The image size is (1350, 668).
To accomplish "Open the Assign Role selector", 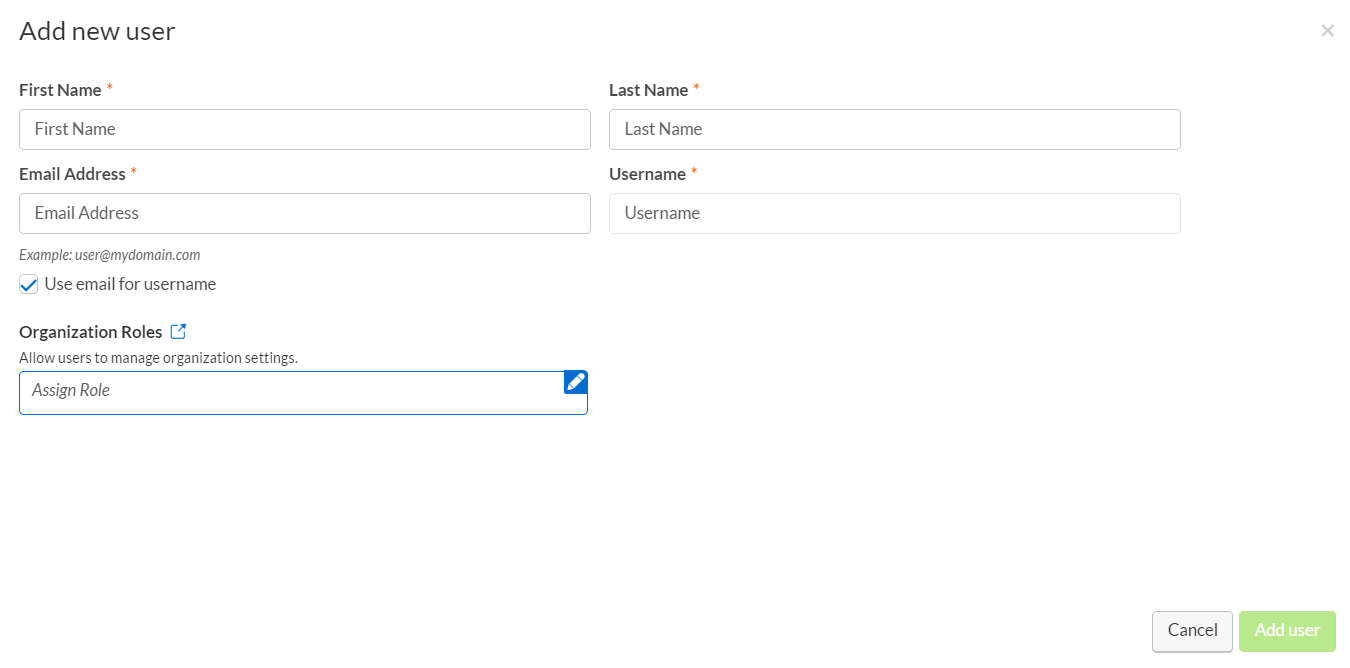I will click(x=290, y=392).
